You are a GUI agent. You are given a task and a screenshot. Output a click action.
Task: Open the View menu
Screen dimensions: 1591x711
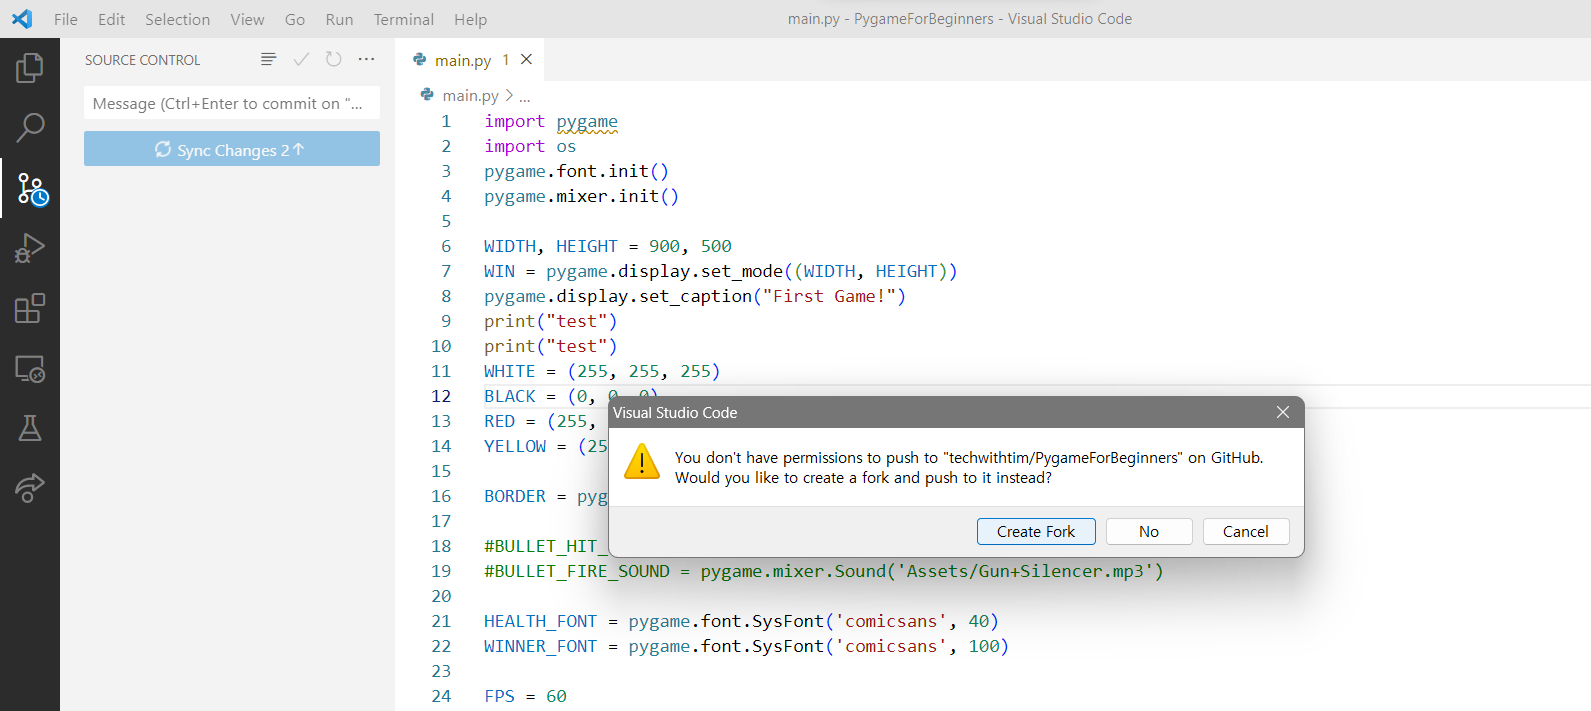(248, 19)
